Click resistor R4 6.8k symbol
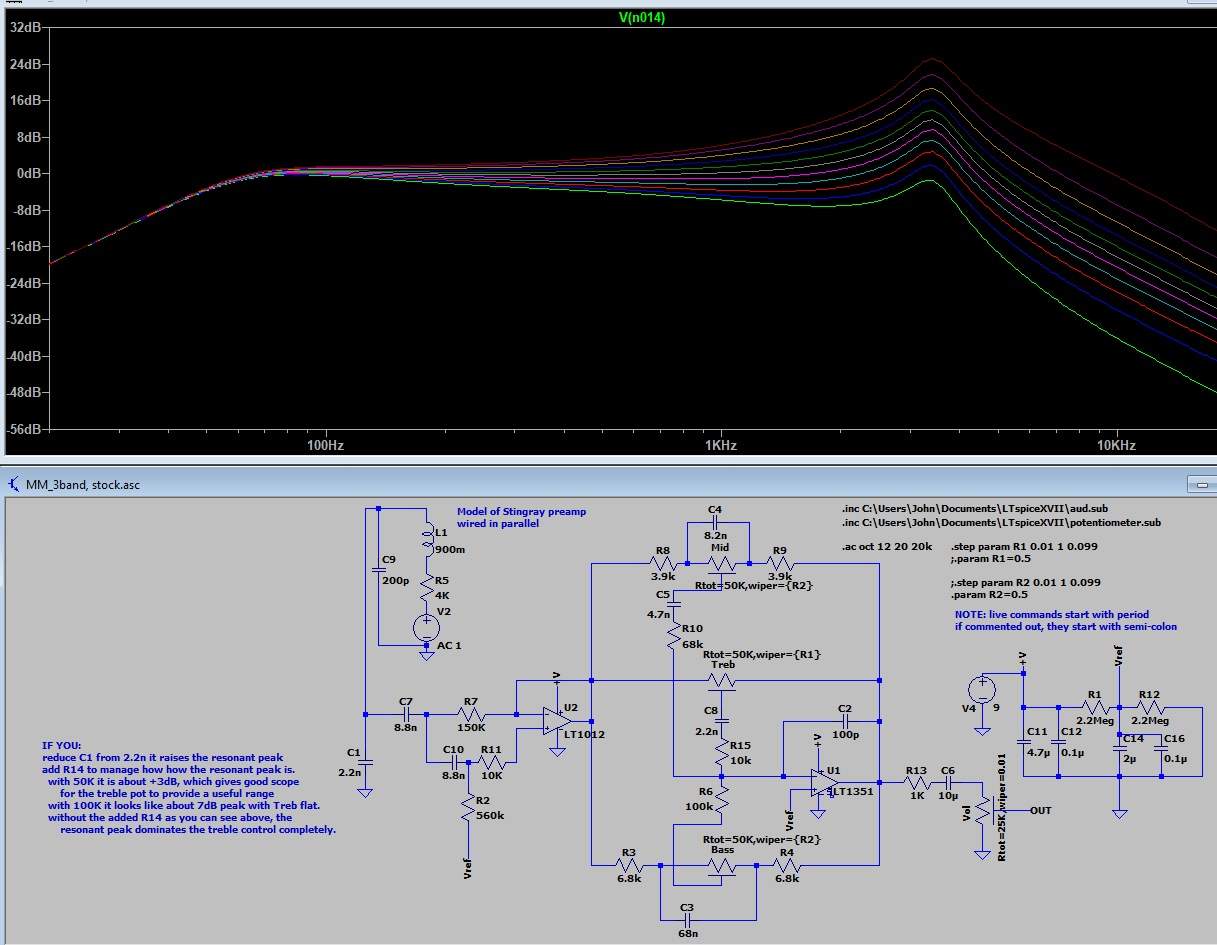 click(787, 866)
